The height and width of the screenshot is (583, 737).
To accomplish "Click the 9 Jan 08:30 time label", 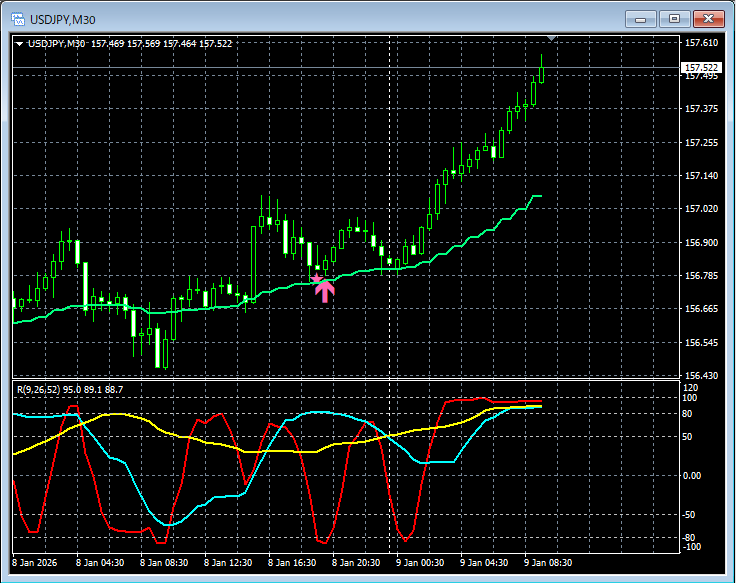I will tap(548, 562).
